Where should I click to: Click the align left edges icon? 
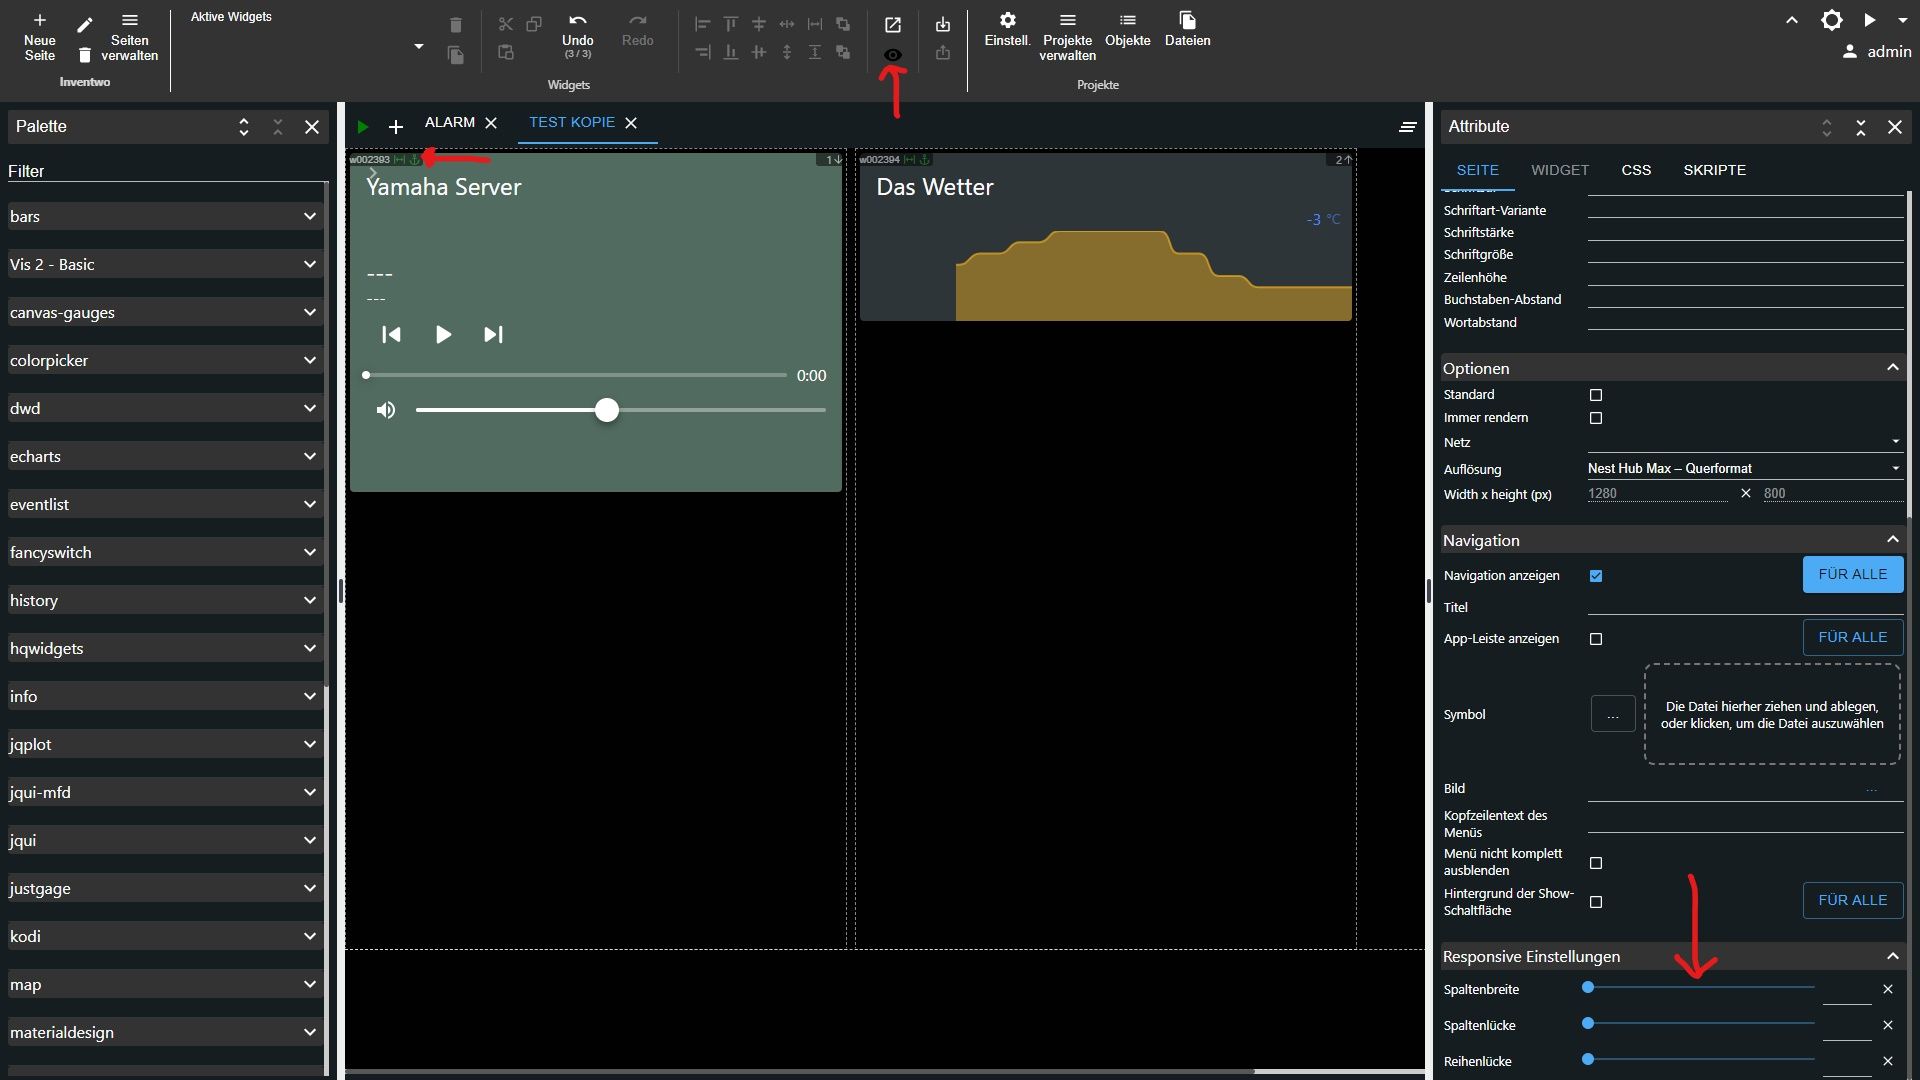click(x=703, y=24)
